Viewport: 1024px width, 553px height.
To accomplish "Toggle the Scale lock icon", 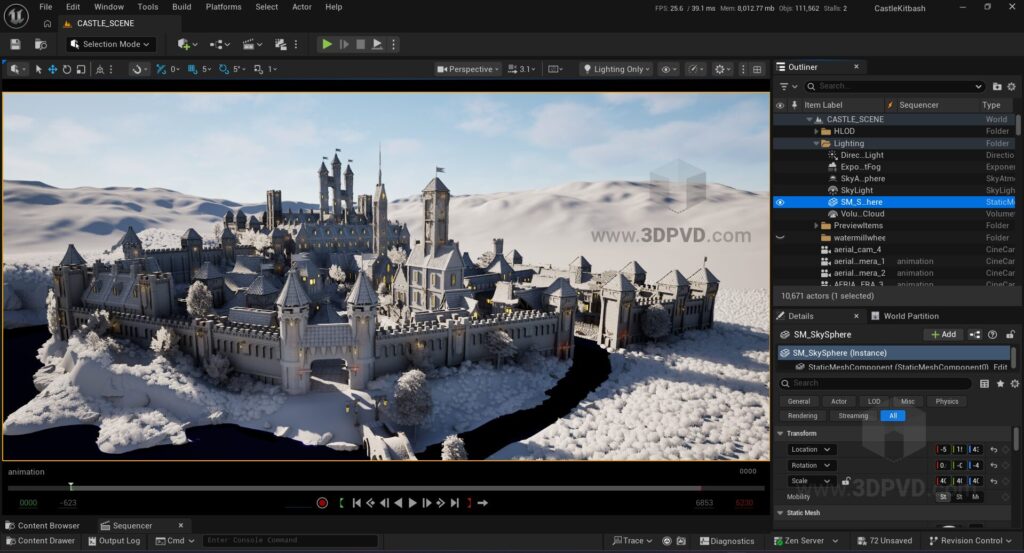I will (846, 481).
